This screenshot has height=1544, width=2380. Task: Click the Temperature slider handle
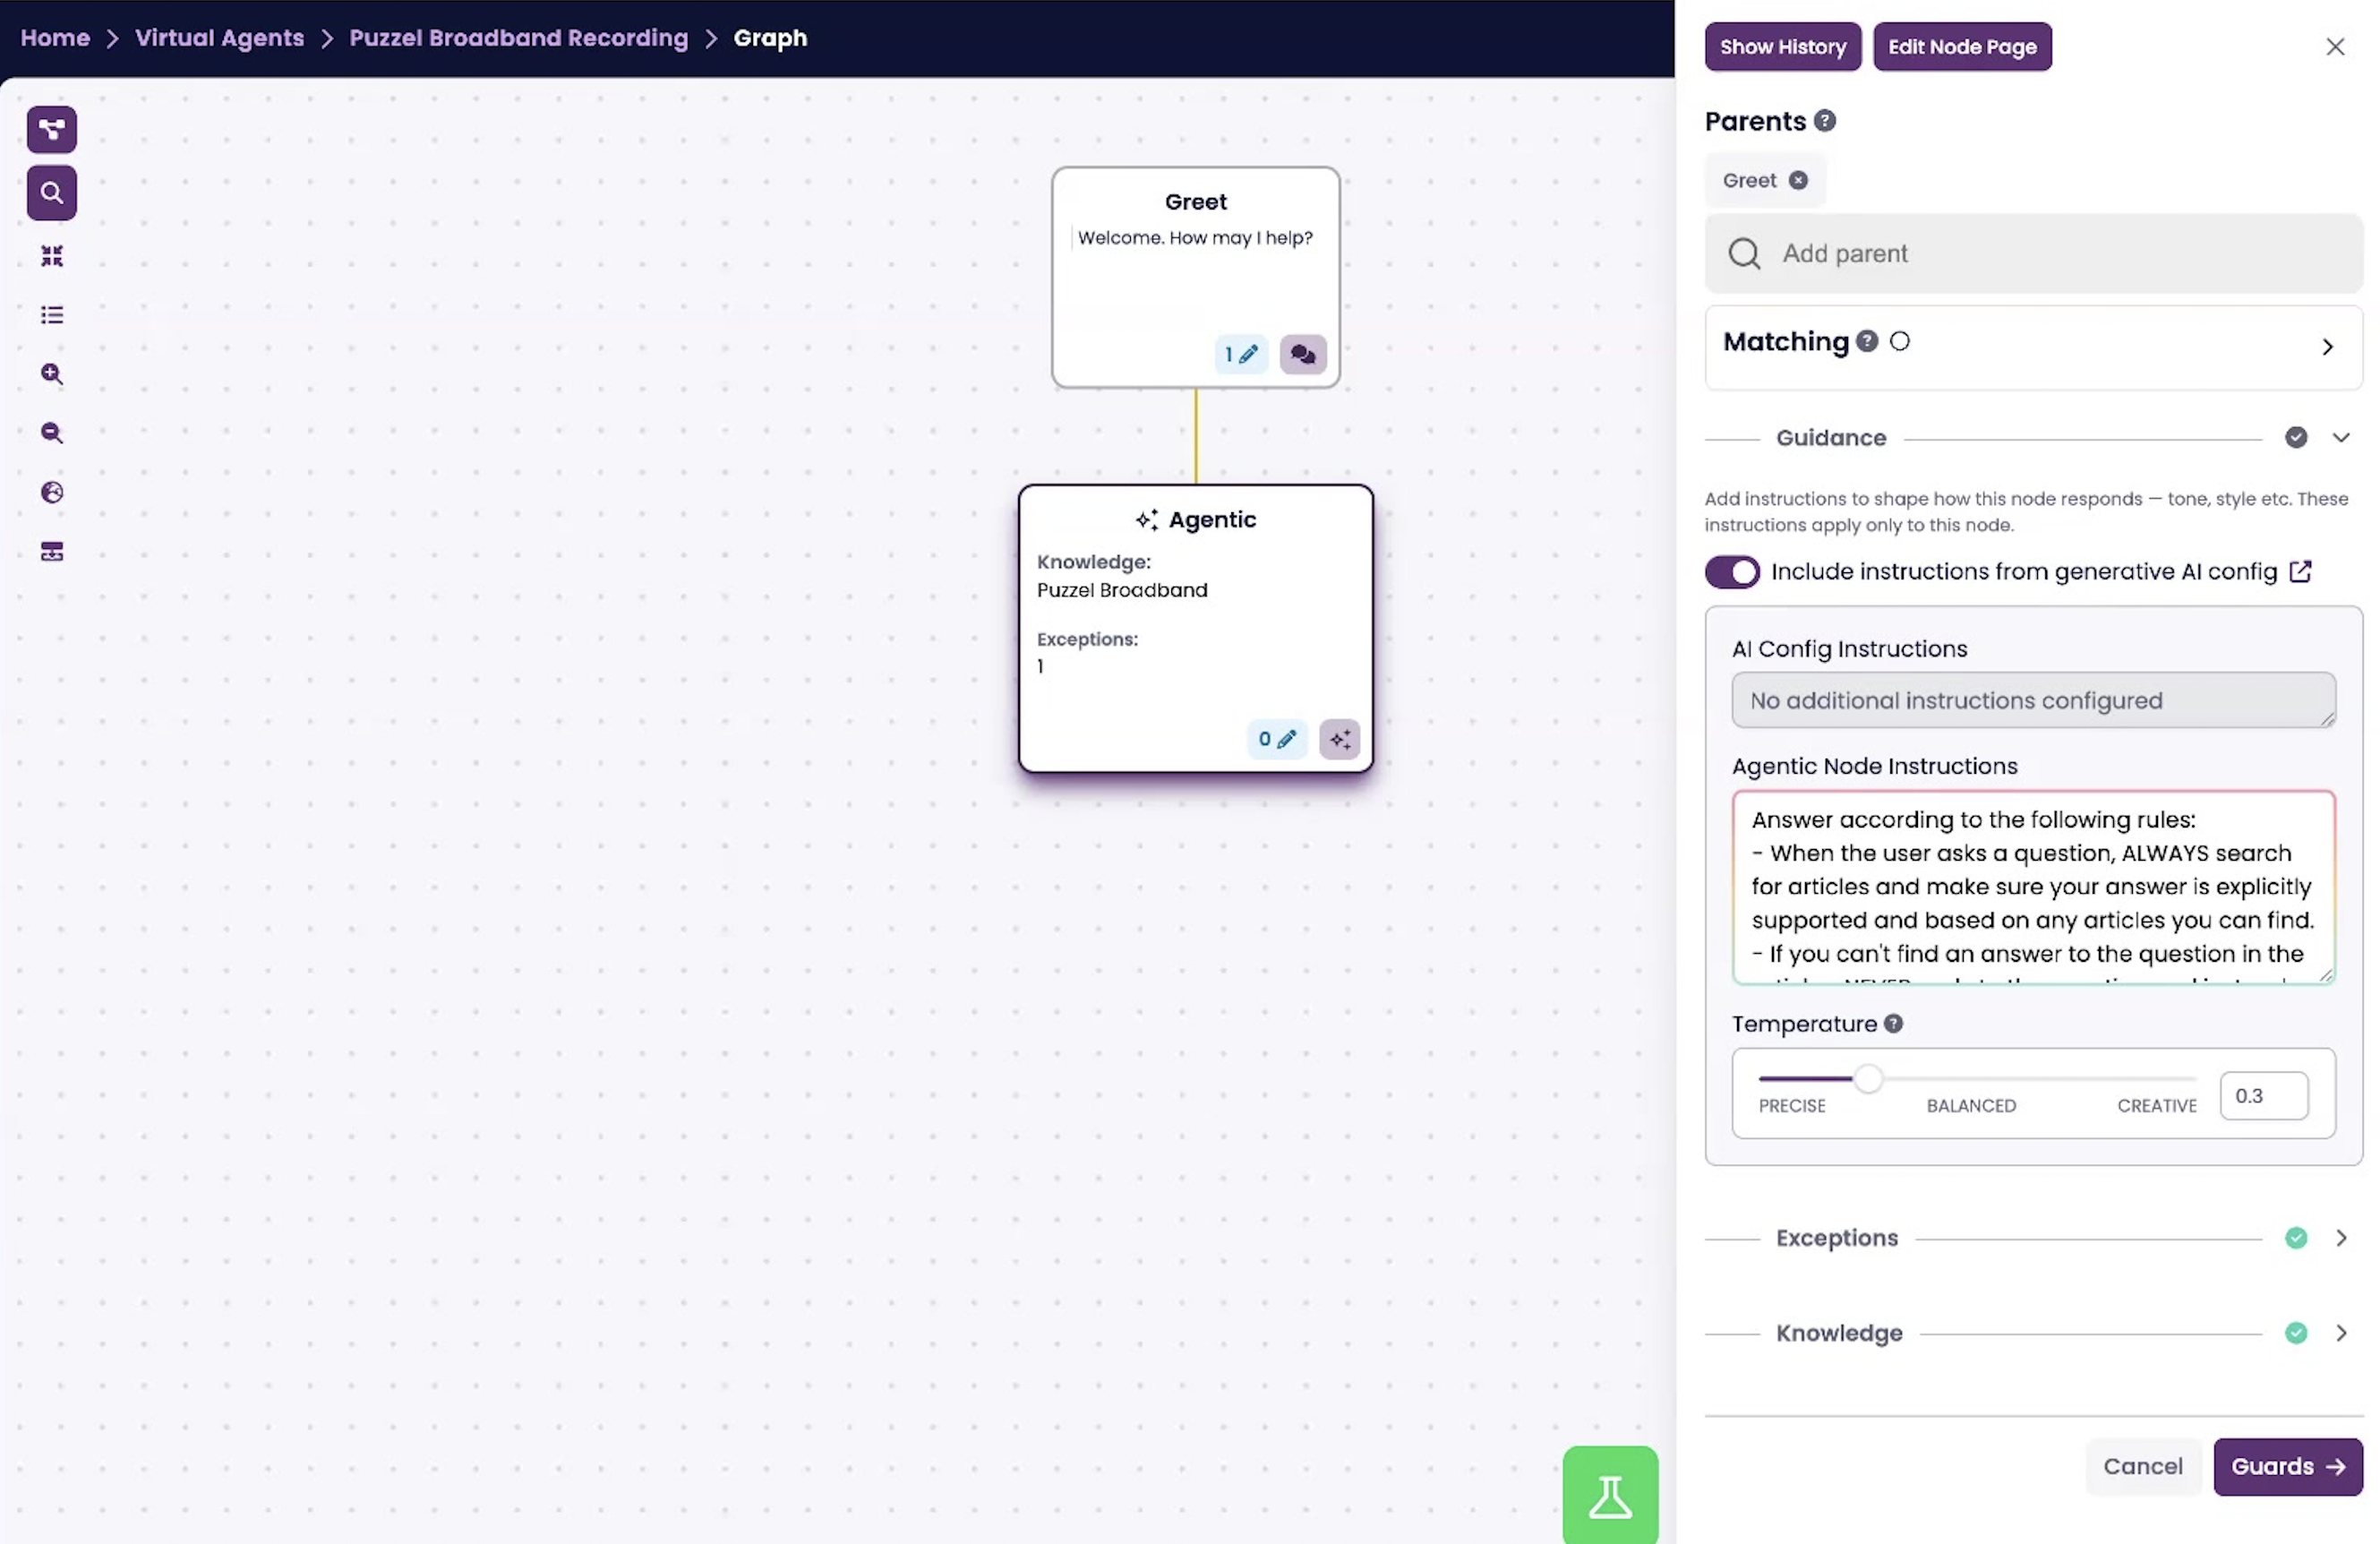1867,1079
